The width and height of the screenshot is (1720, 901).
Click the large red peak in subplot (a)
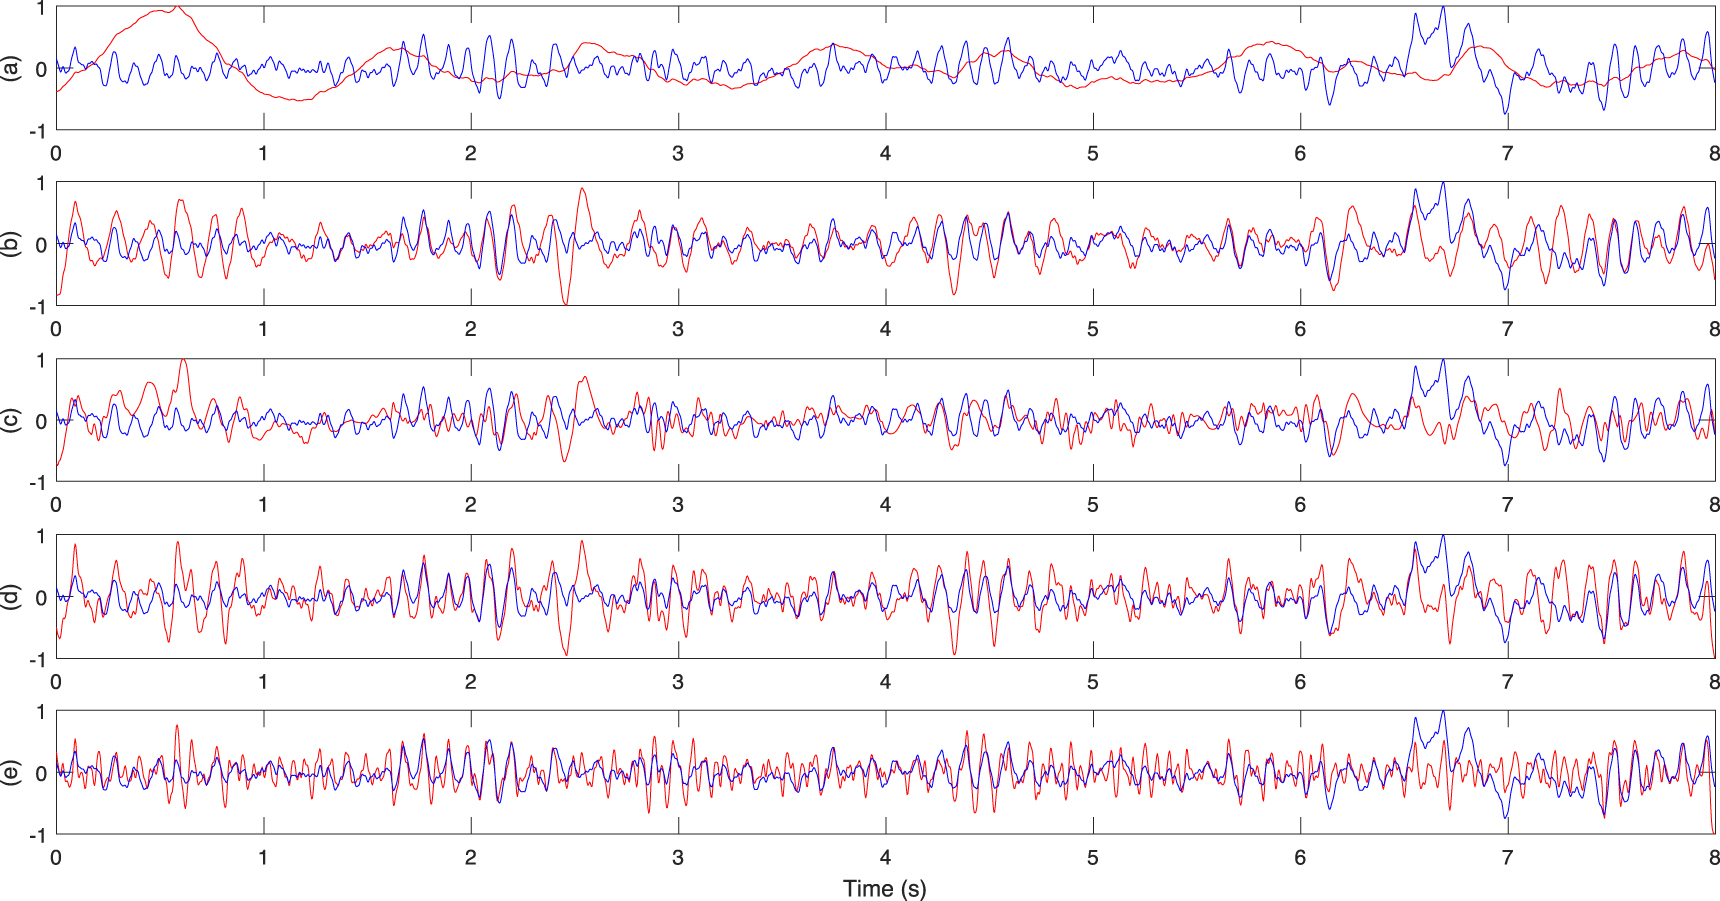tap(176, 8)
